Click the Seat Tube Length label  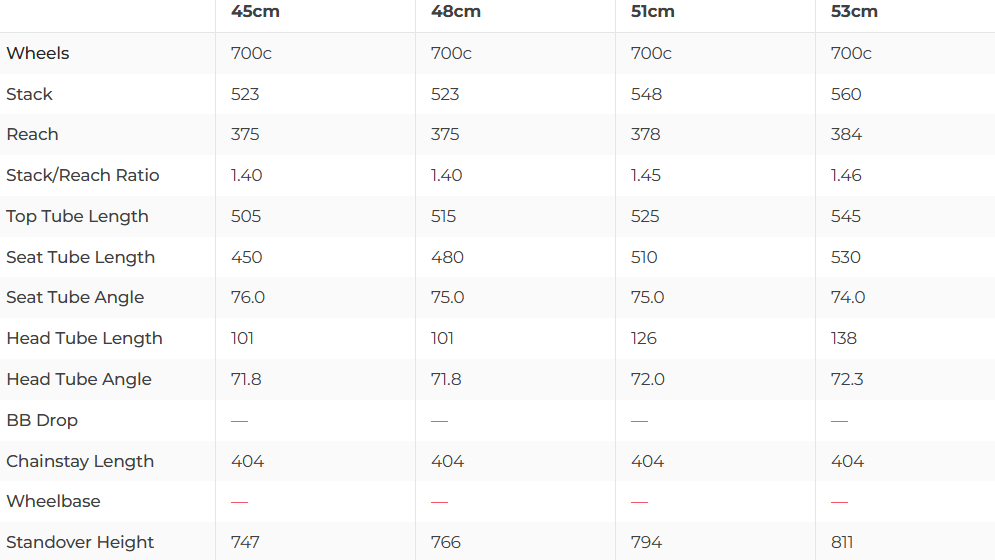click(x=80, y=257)
